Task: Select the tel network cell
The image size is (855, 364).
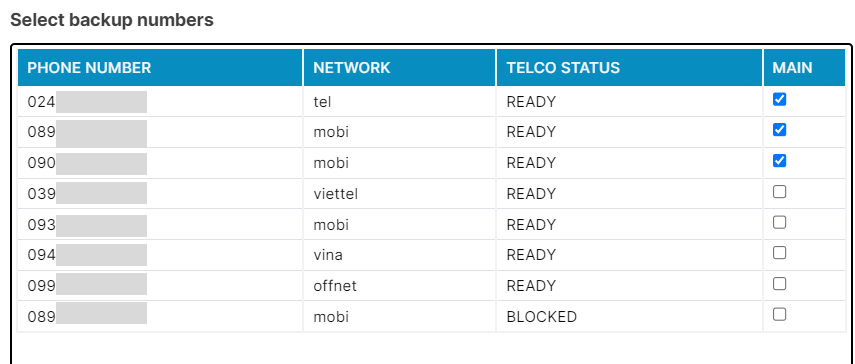Action: (x=400, y=102)
